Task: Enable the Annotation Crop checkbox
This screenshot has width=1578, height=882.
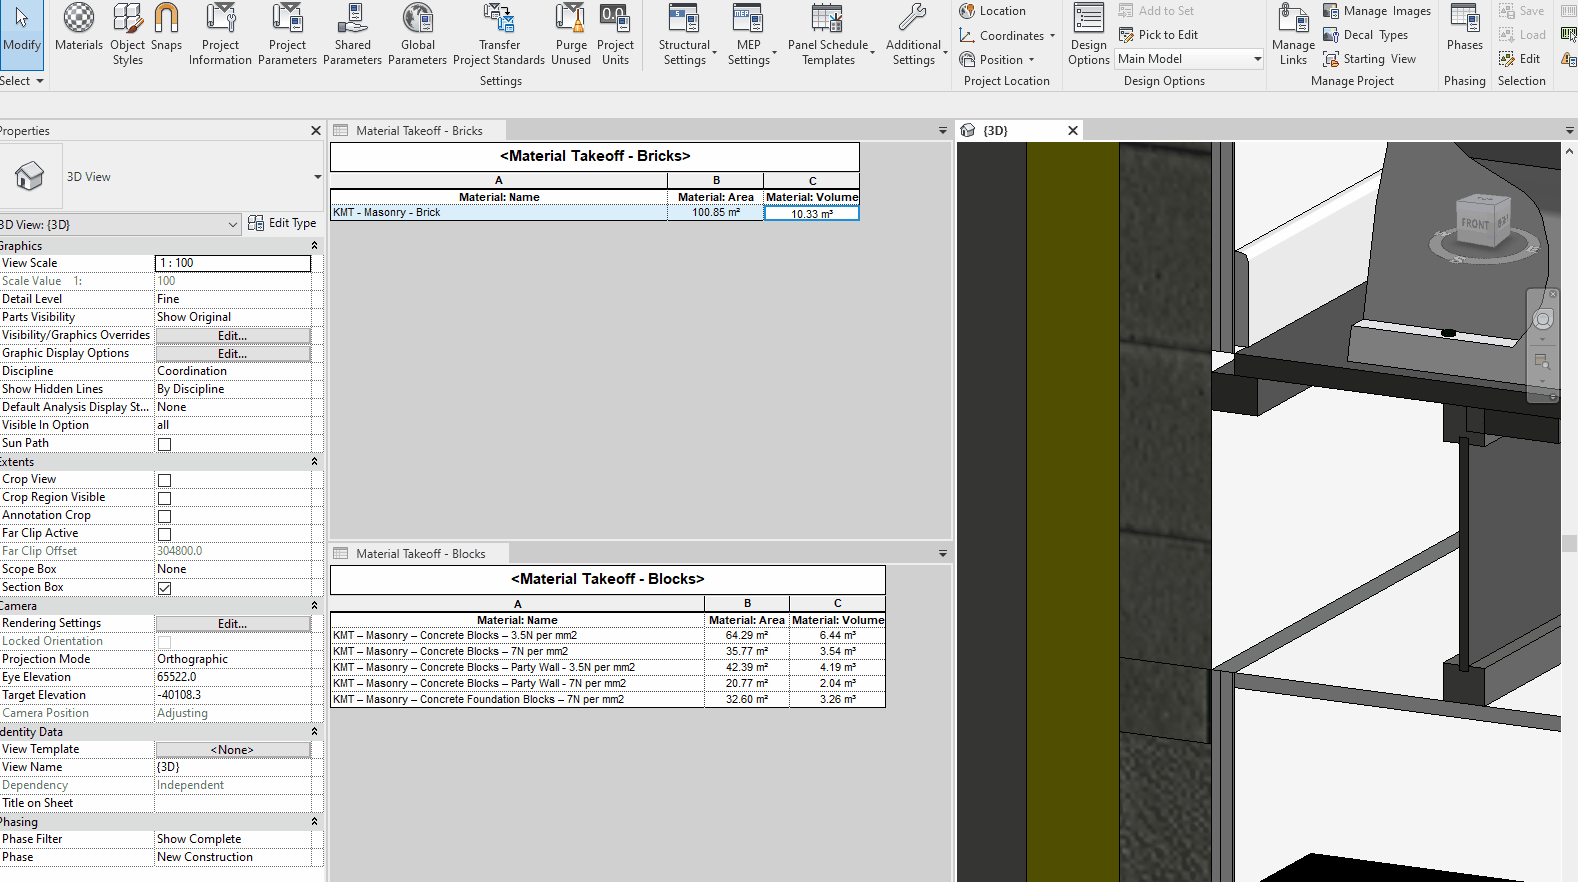Action: (165, 516)
